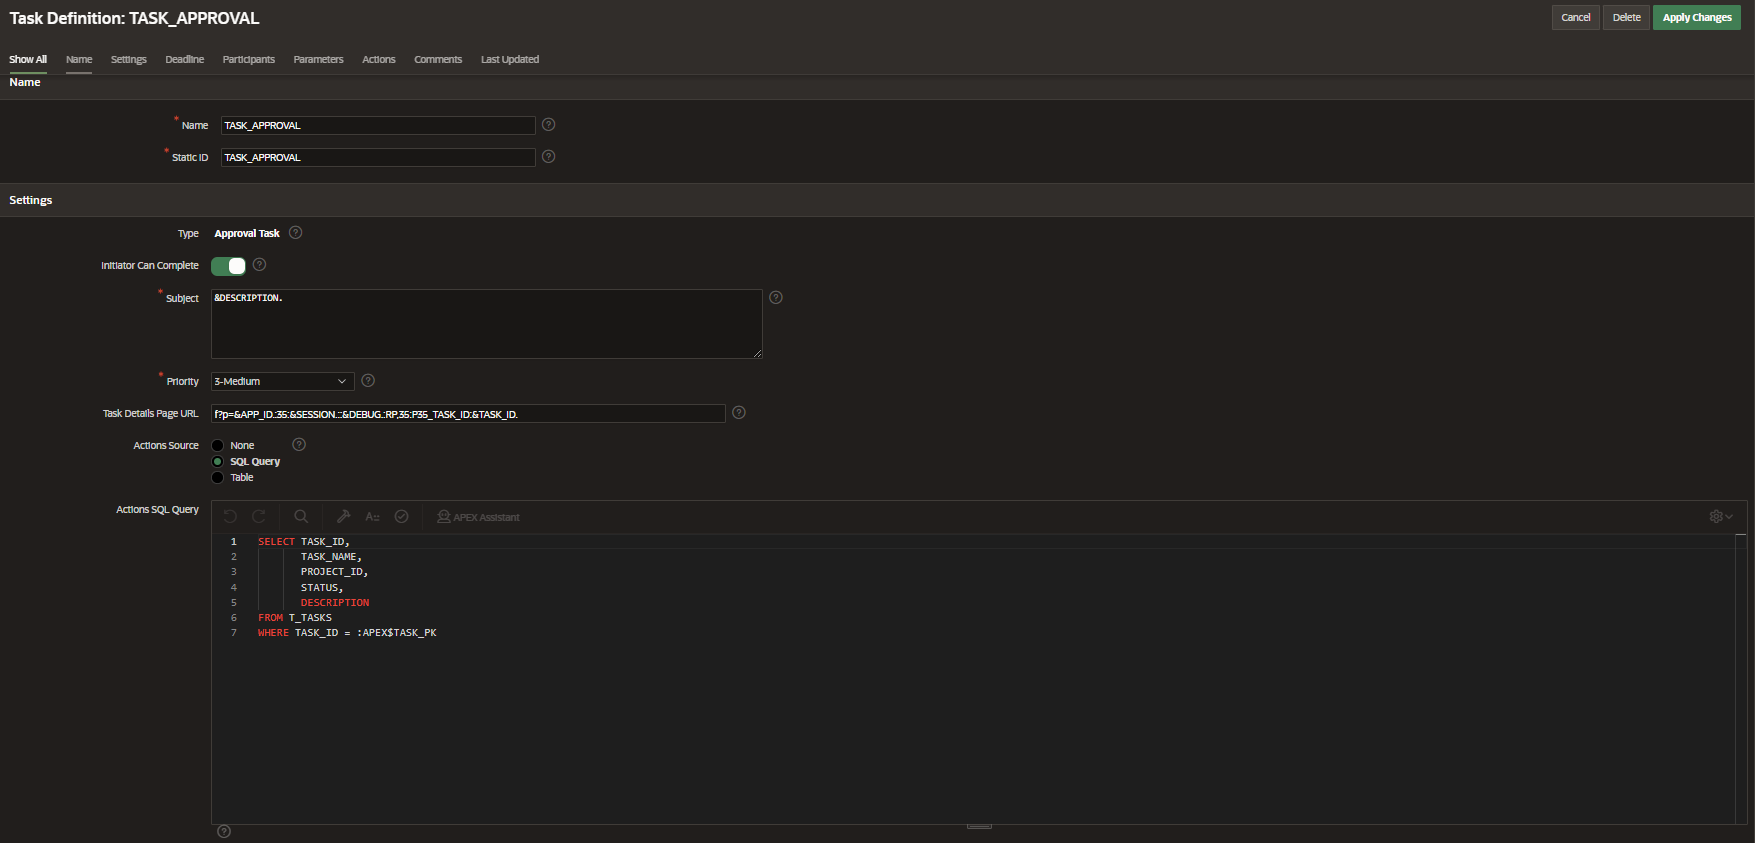The height and width of the screenshot is (843, 1755).
Task: Click the Apply Changes button
Action: (1697, 17)
